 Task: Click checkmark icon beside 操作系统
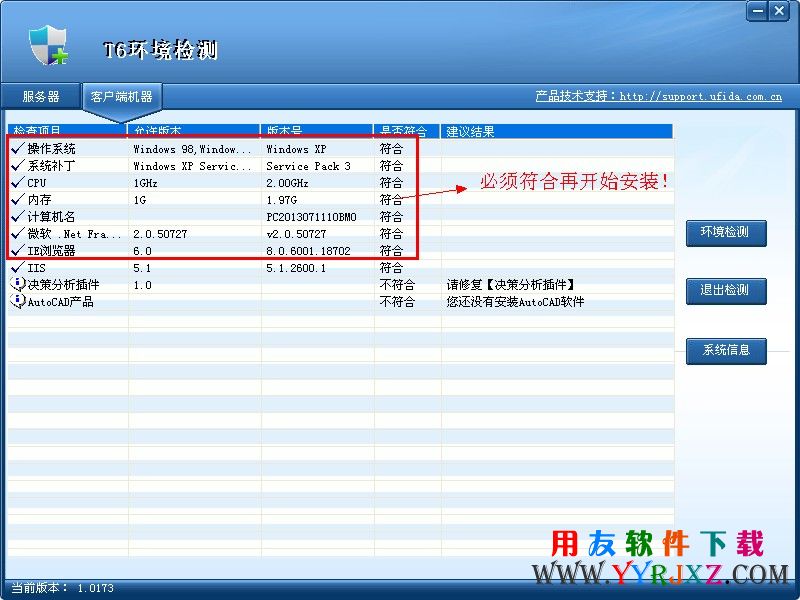coord(18,148)
